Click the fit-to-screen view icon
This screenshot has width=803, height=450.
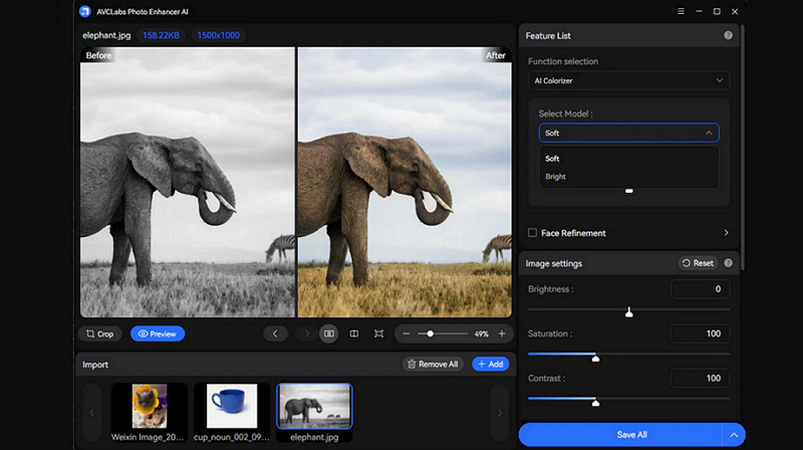tap(378, 334)
